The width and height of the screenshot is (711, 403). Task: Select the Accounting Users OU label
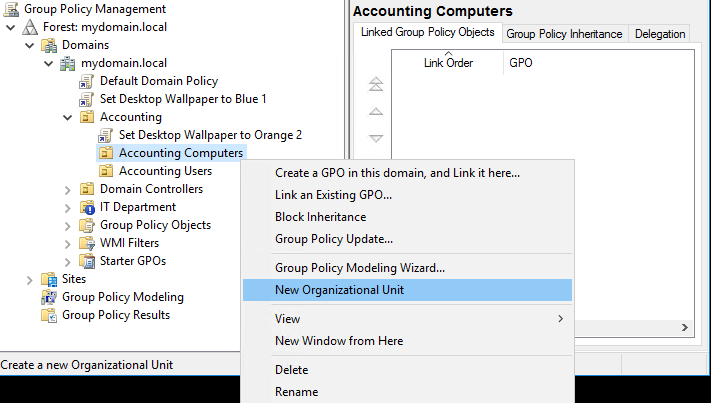(x=166, y=171)
